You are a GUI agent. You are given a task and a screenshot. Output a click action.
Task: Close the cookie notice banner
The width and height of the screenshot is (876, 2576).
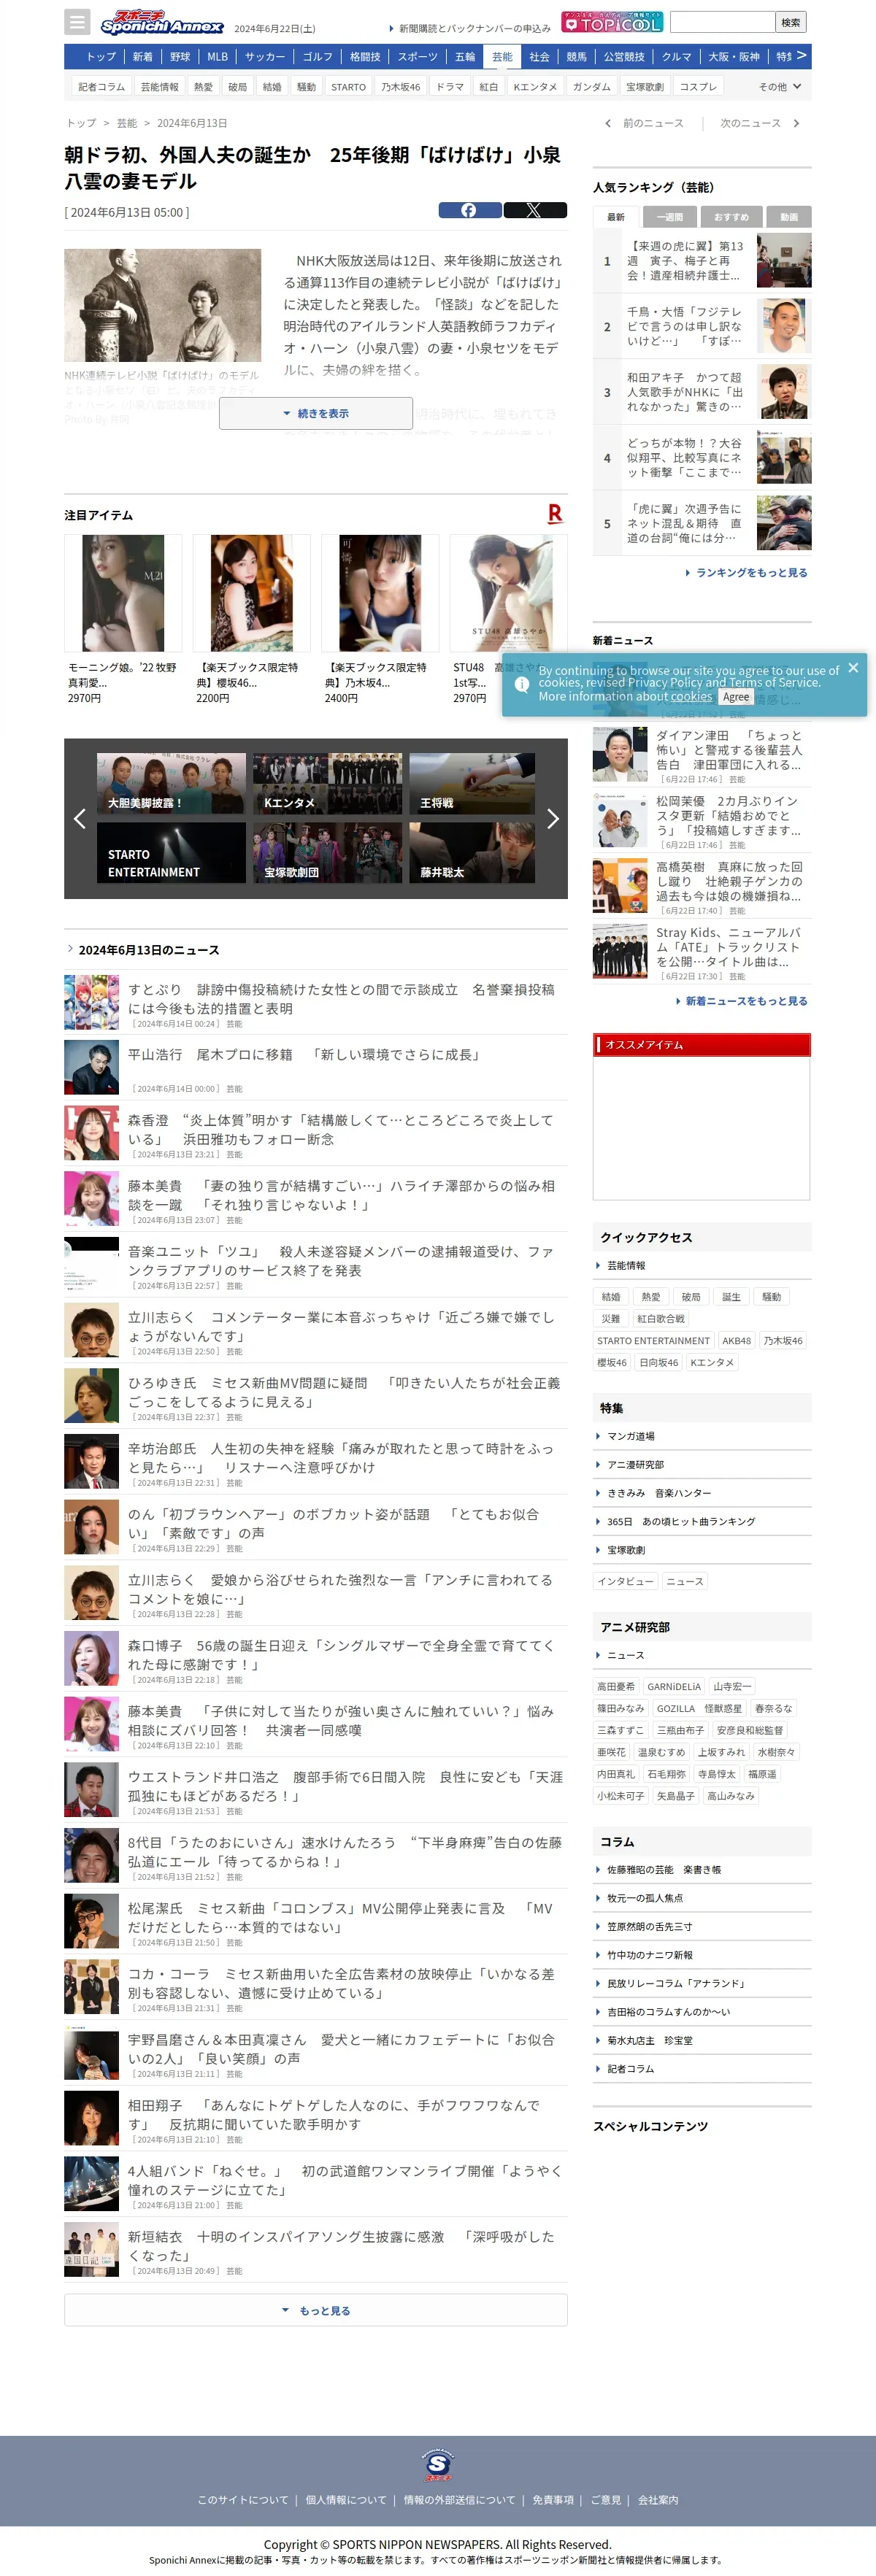tap(853, 668)
